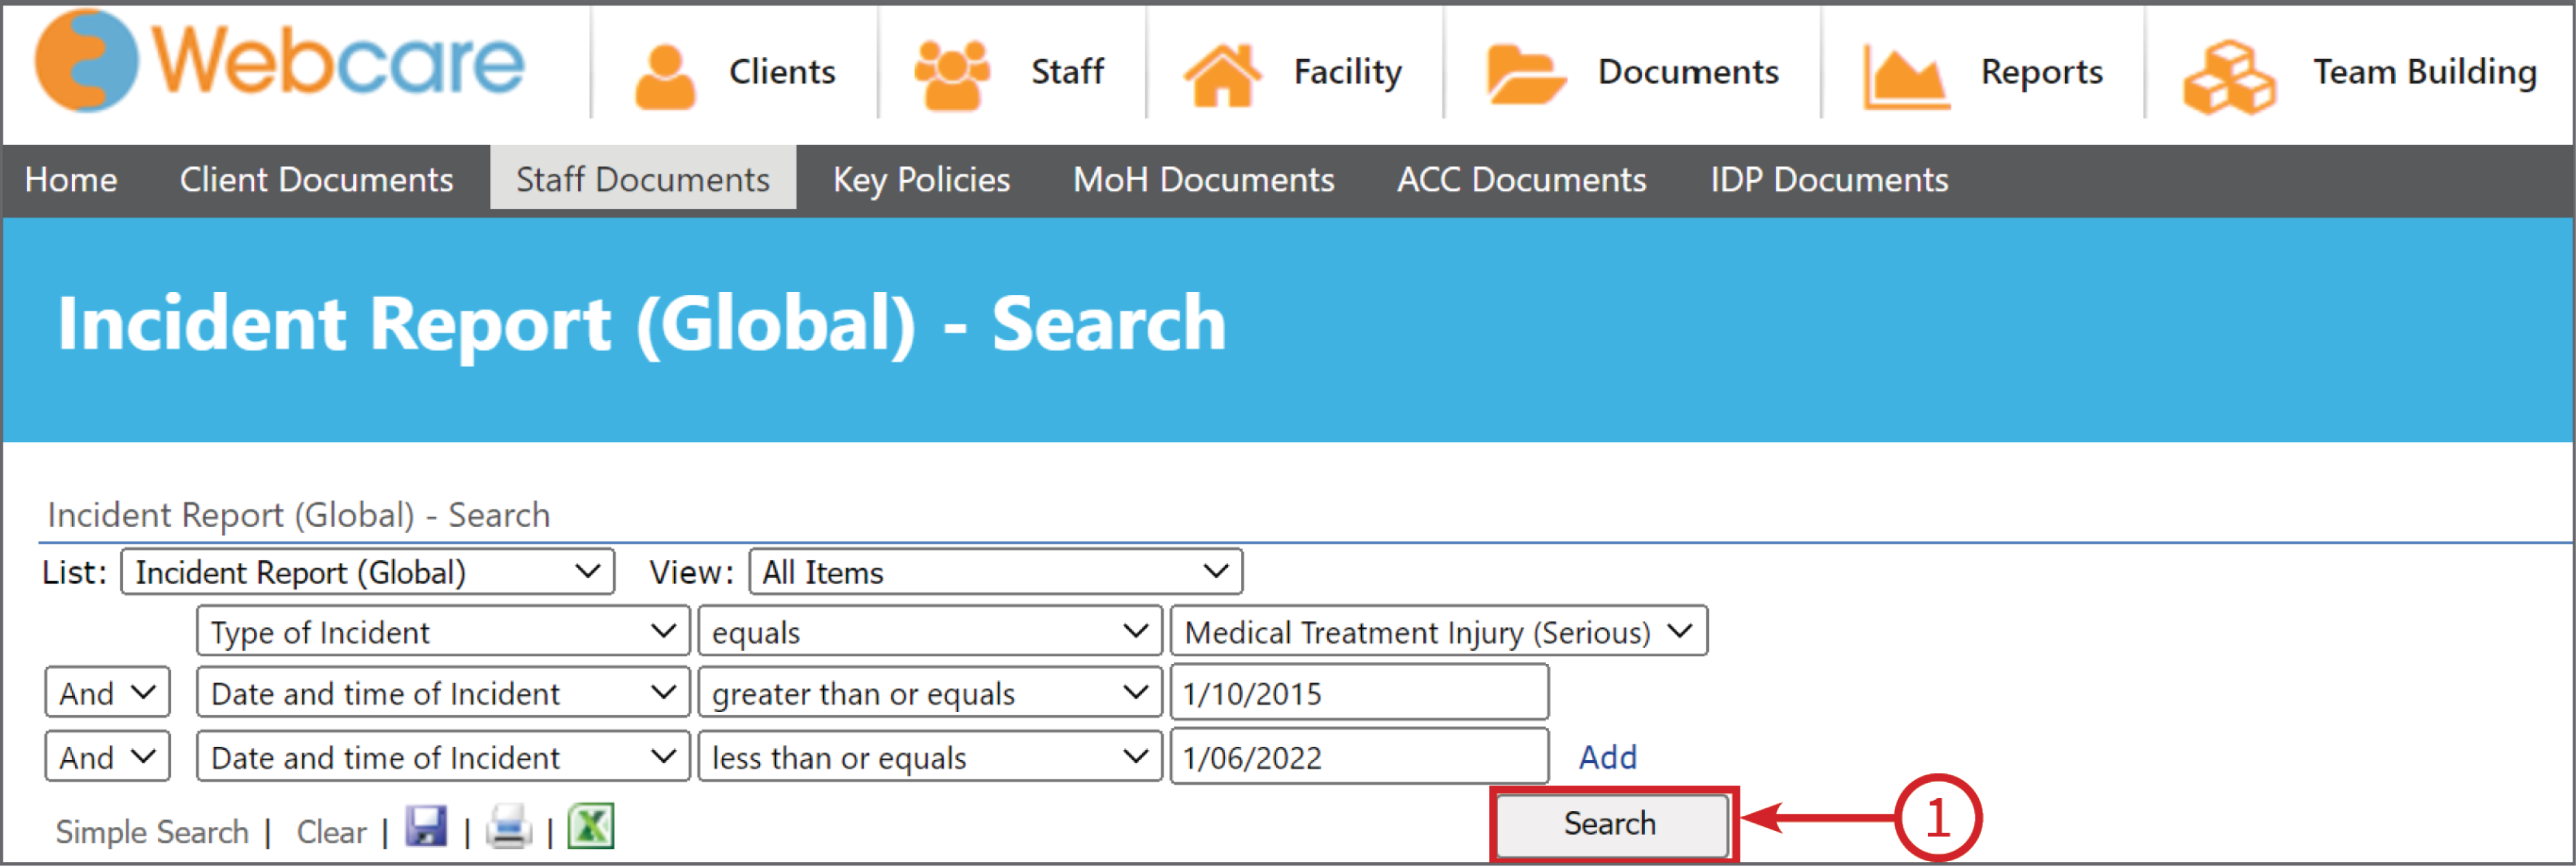Open the And dropdown beside less than row
This screenshot has height=866, width=2576.
(x=108, y=757)
